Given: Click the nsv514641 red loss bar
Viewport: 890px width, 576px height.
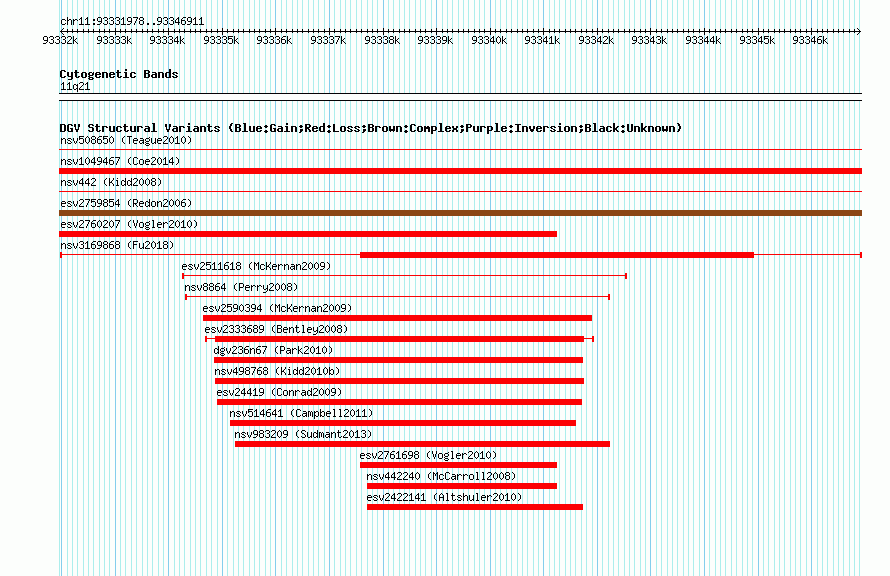Looking at the screenshot, I should click(403, 423).
